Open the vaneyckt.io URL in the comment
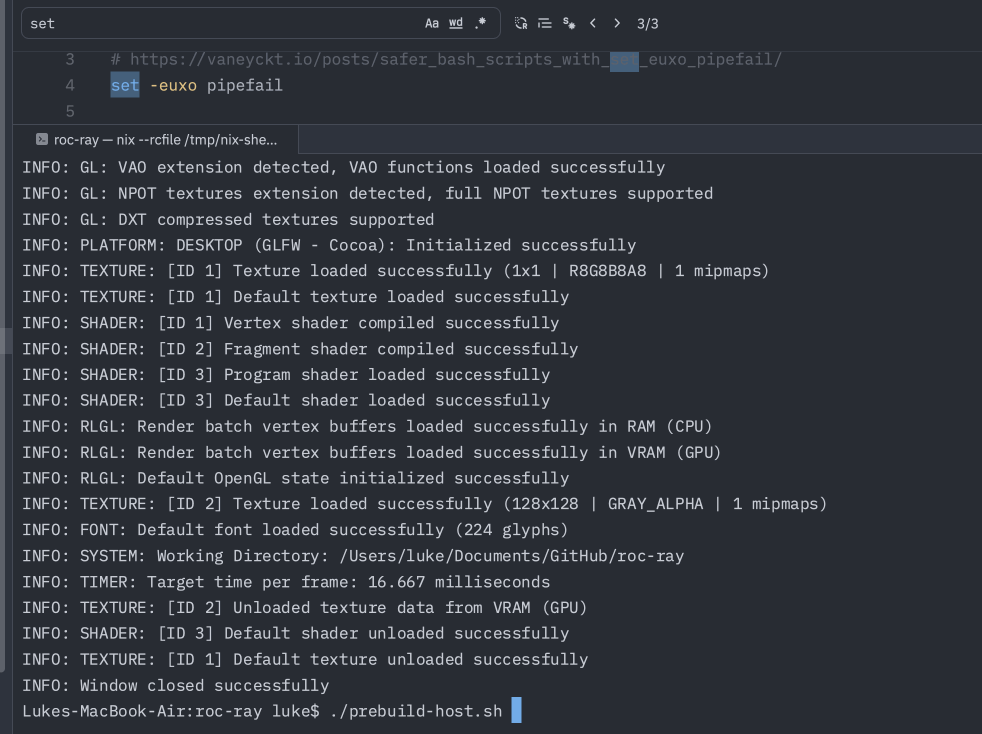 pos(456,59)
